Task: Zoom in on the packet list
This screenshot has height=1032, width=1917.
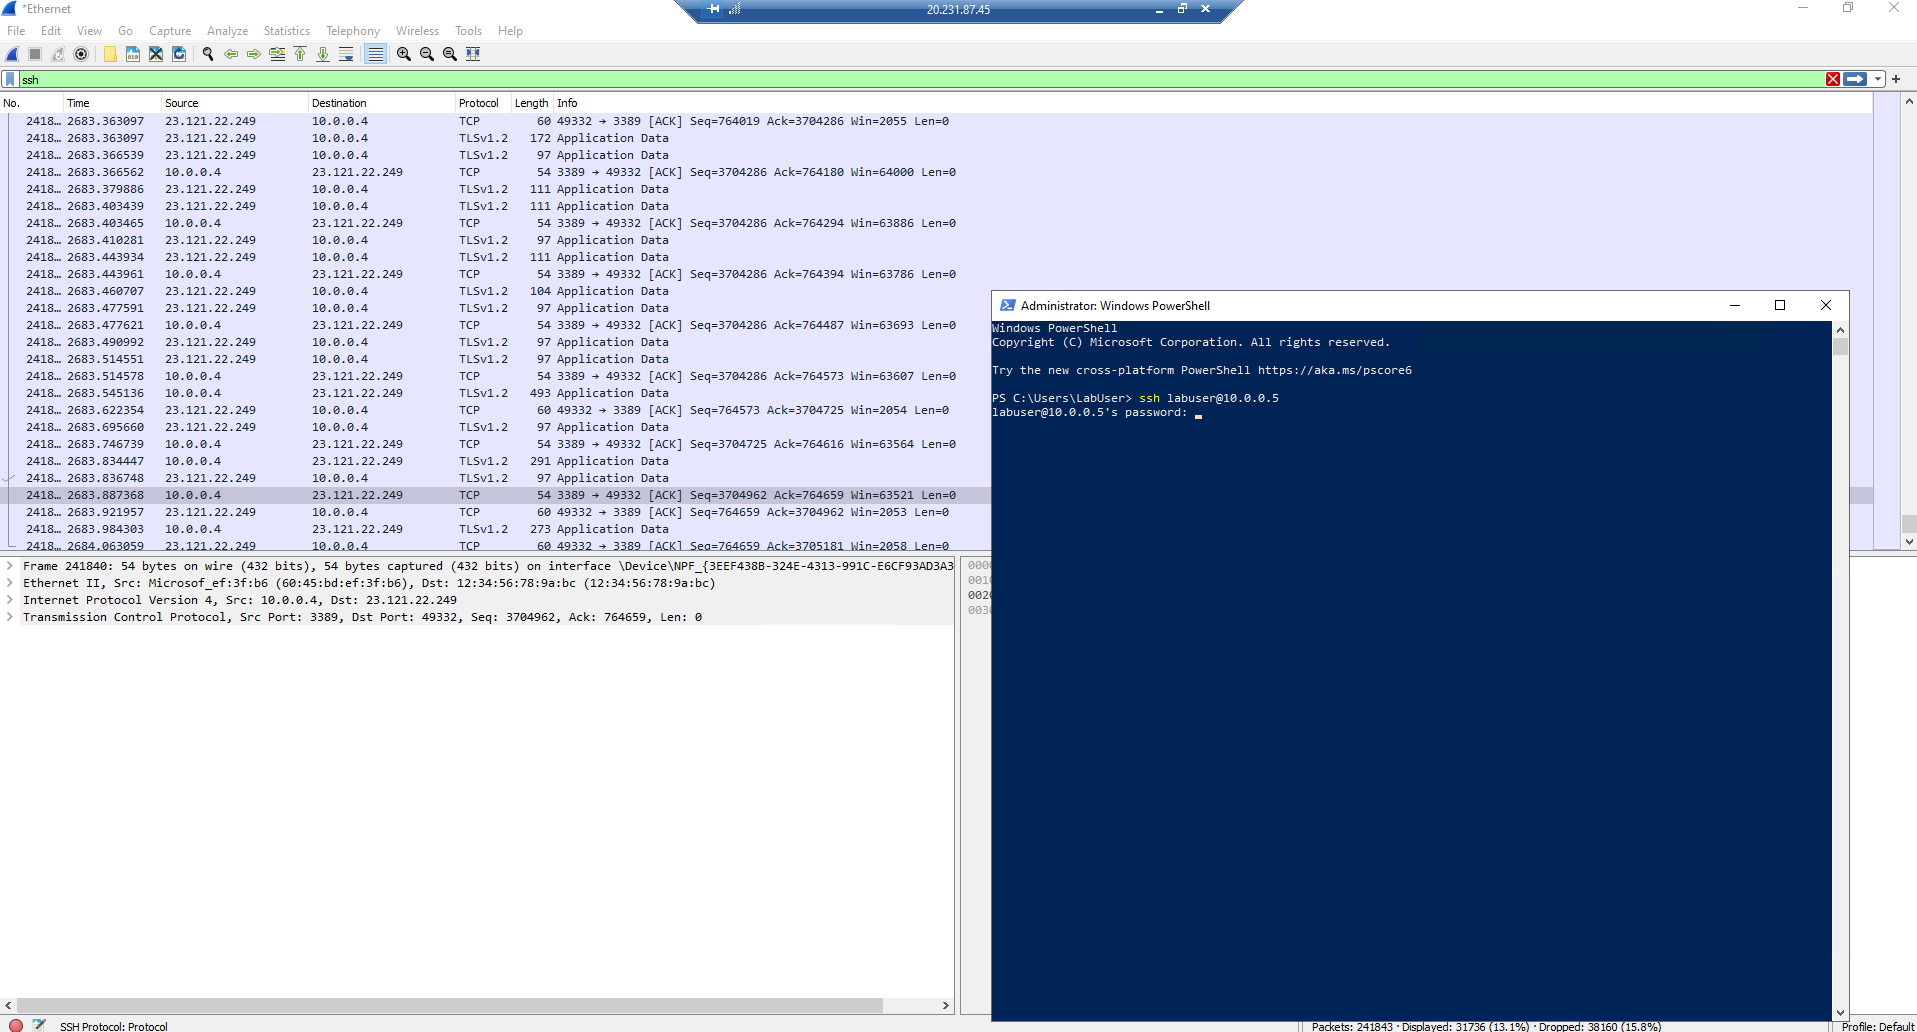Action: click(x=402, y=54)
